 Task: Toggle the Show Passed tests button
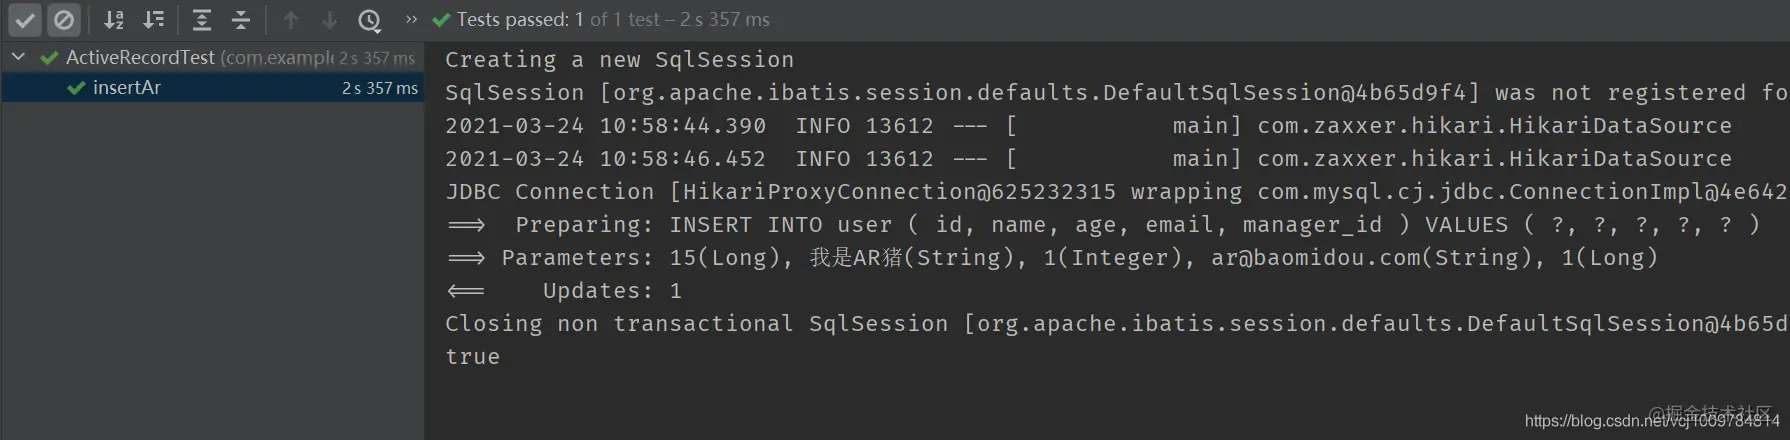coord(25,20)
